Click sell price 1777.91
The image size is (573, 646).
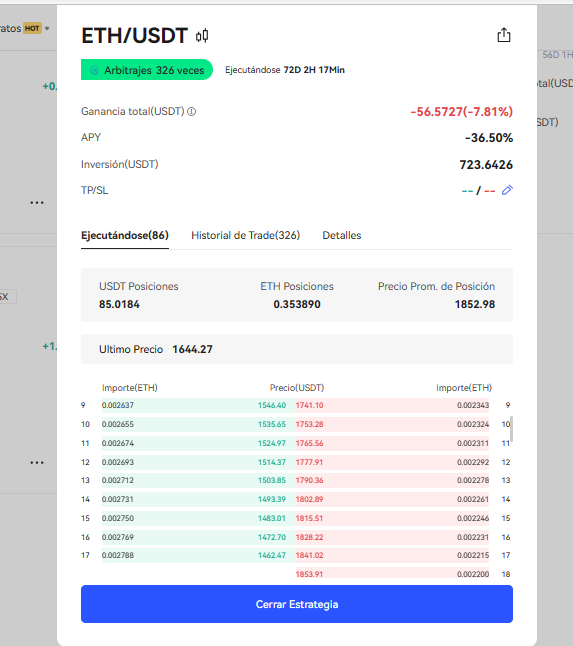[309, 462]
